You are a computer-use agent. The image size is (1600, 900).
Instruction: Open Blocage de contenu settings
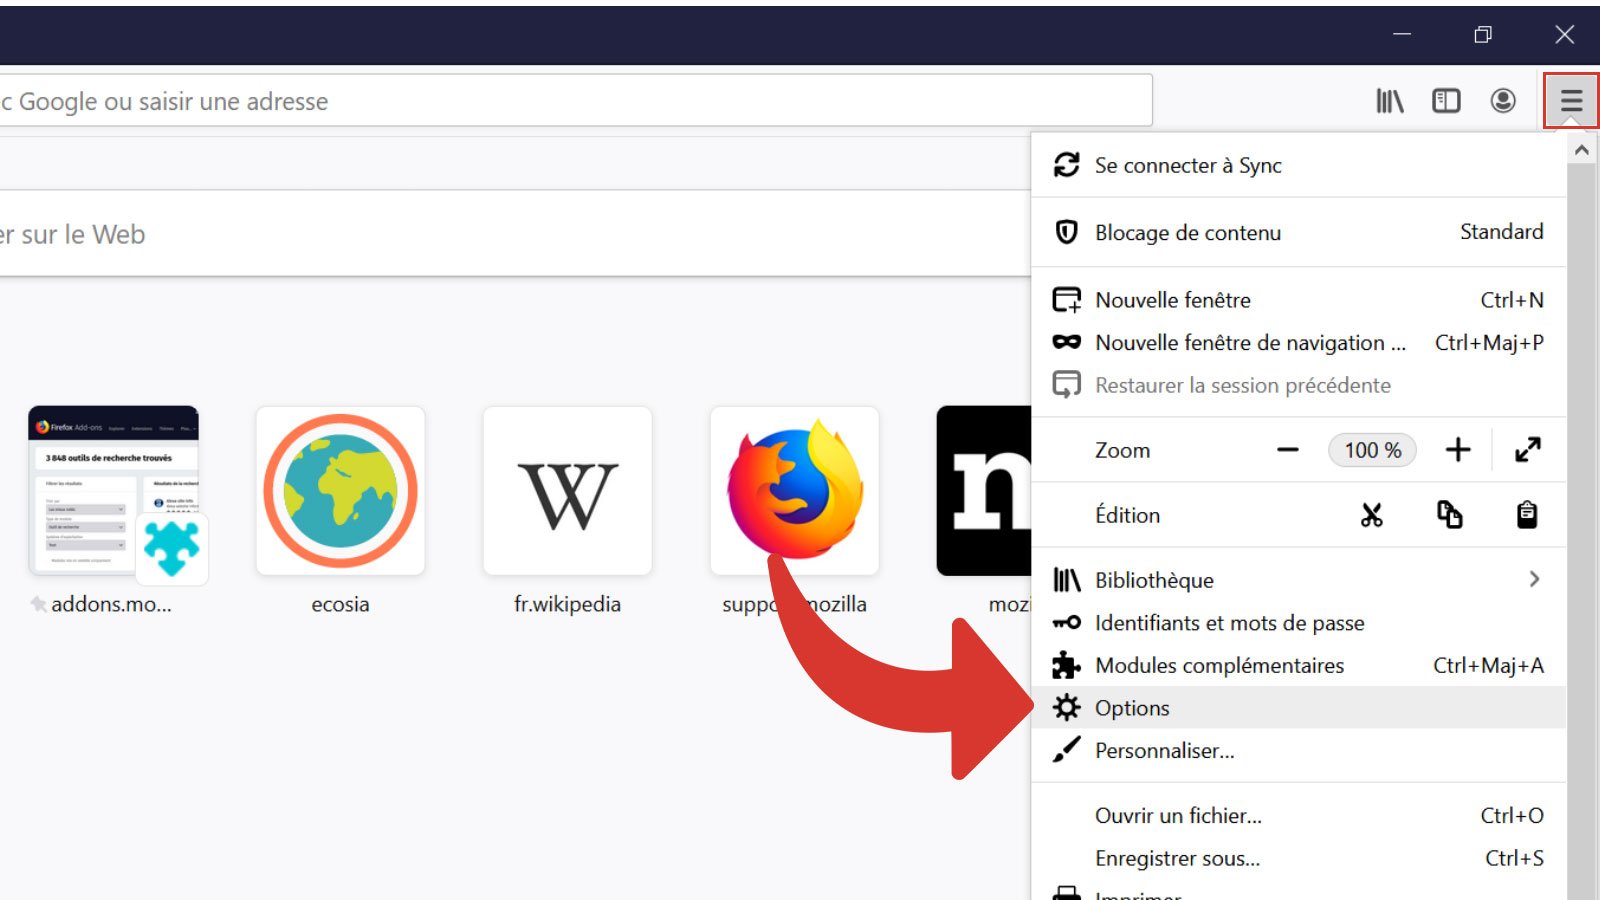1187,232
